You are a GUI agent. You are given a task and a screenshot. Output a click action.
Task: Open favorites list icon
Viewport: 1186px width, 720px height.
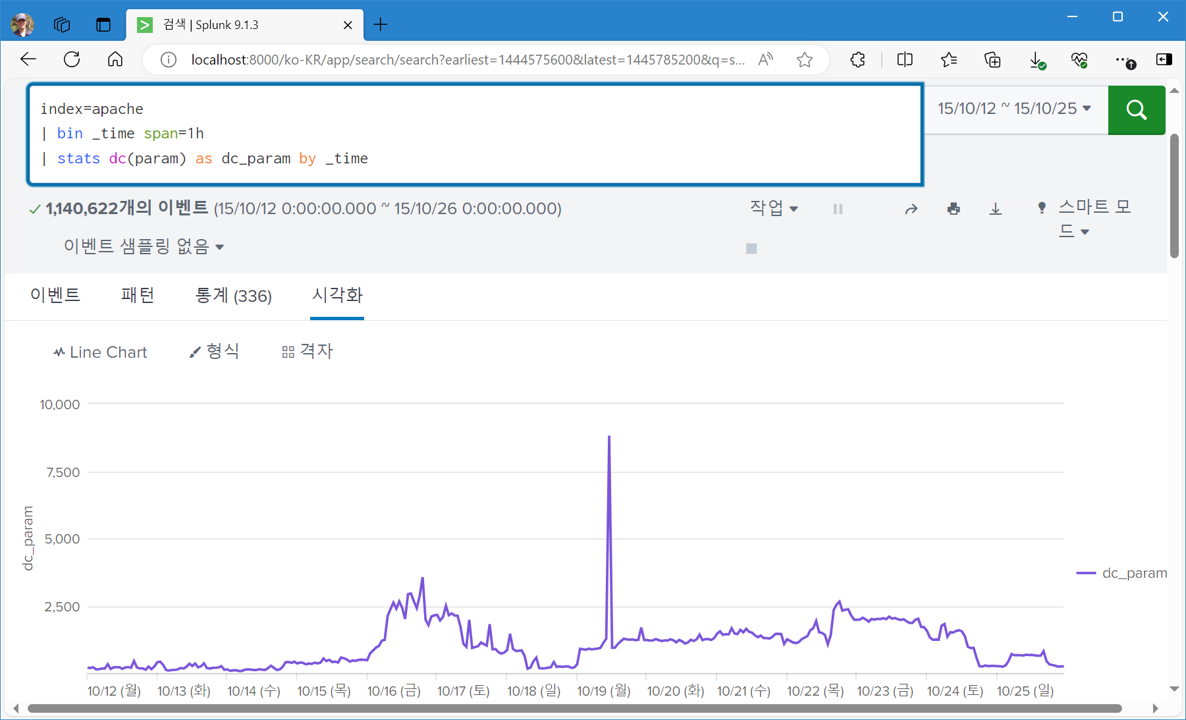tap(948, 60)
